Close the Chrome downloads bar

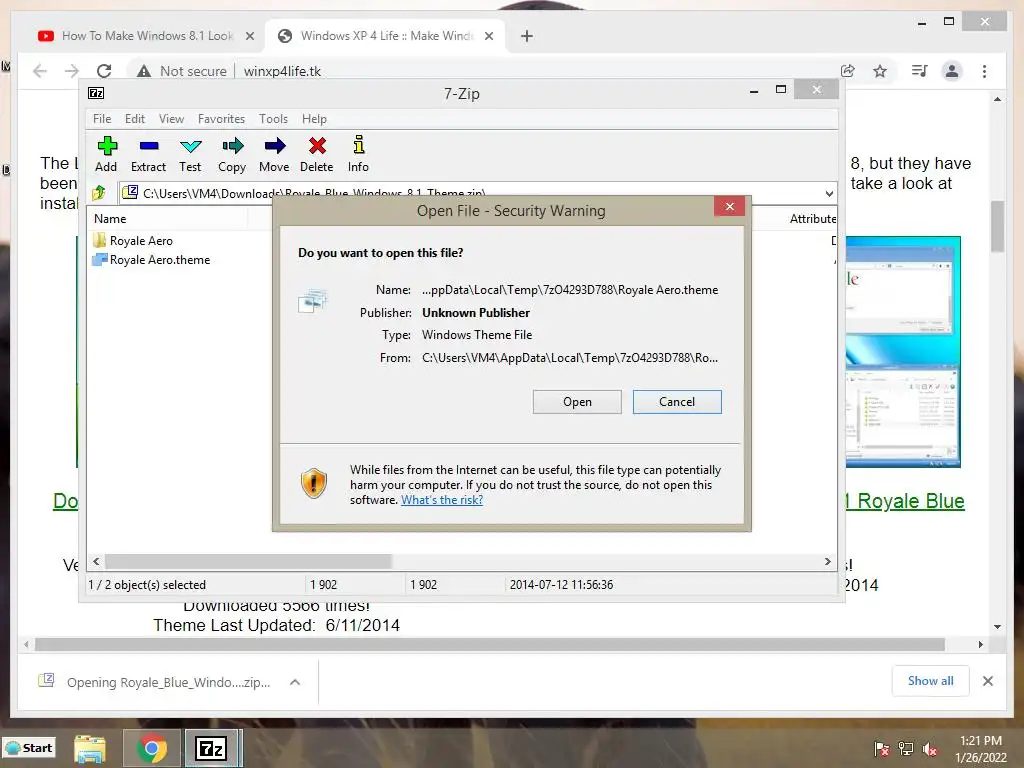coord(987,681)
